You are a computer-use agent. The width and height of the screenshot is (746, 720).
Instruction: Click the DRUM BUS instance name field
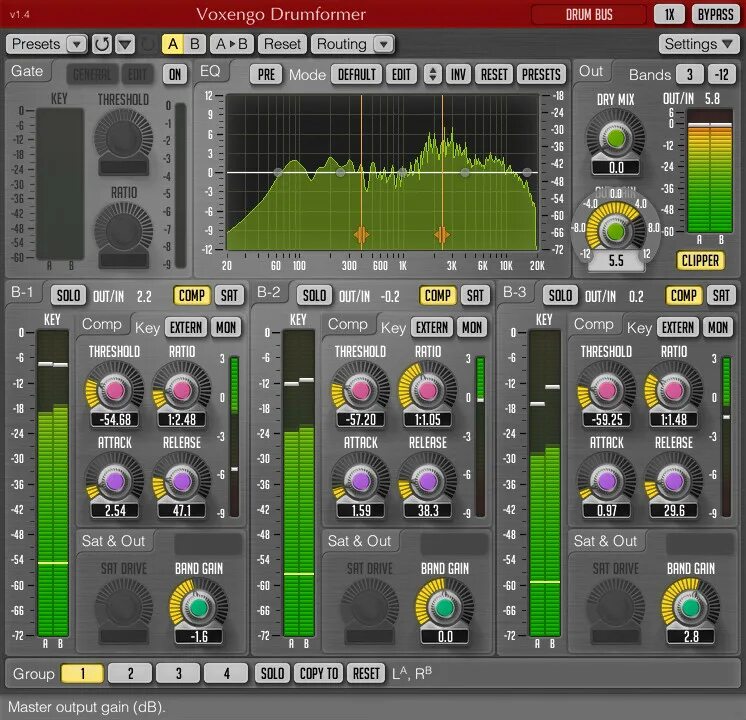click(589, 15)
